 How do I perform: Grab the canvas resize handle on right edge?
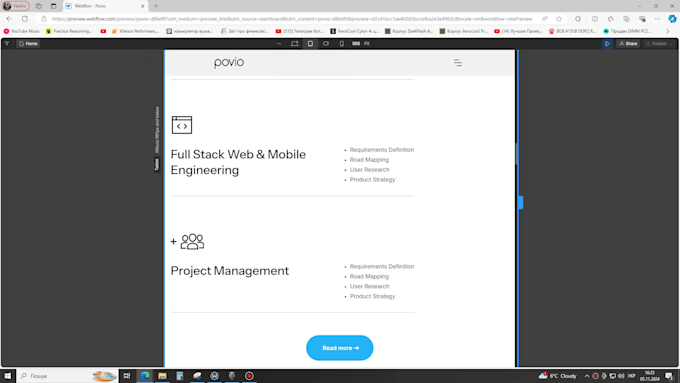520,203
